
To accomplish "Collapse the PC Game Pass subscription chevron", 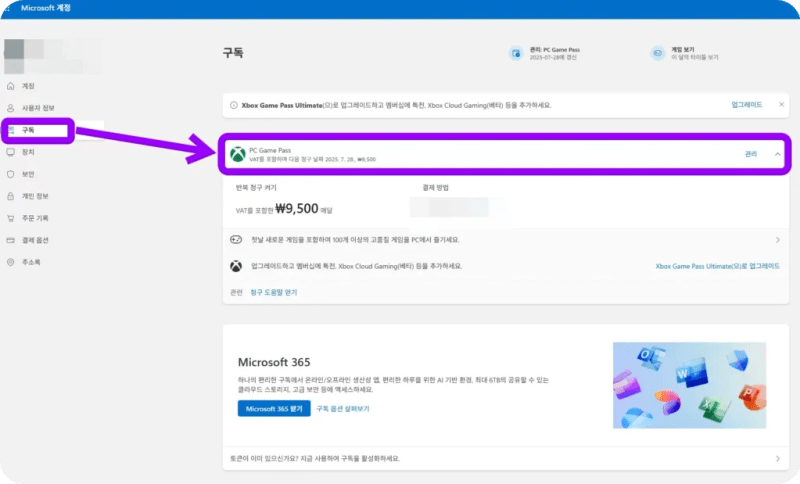I will point(778,154).
